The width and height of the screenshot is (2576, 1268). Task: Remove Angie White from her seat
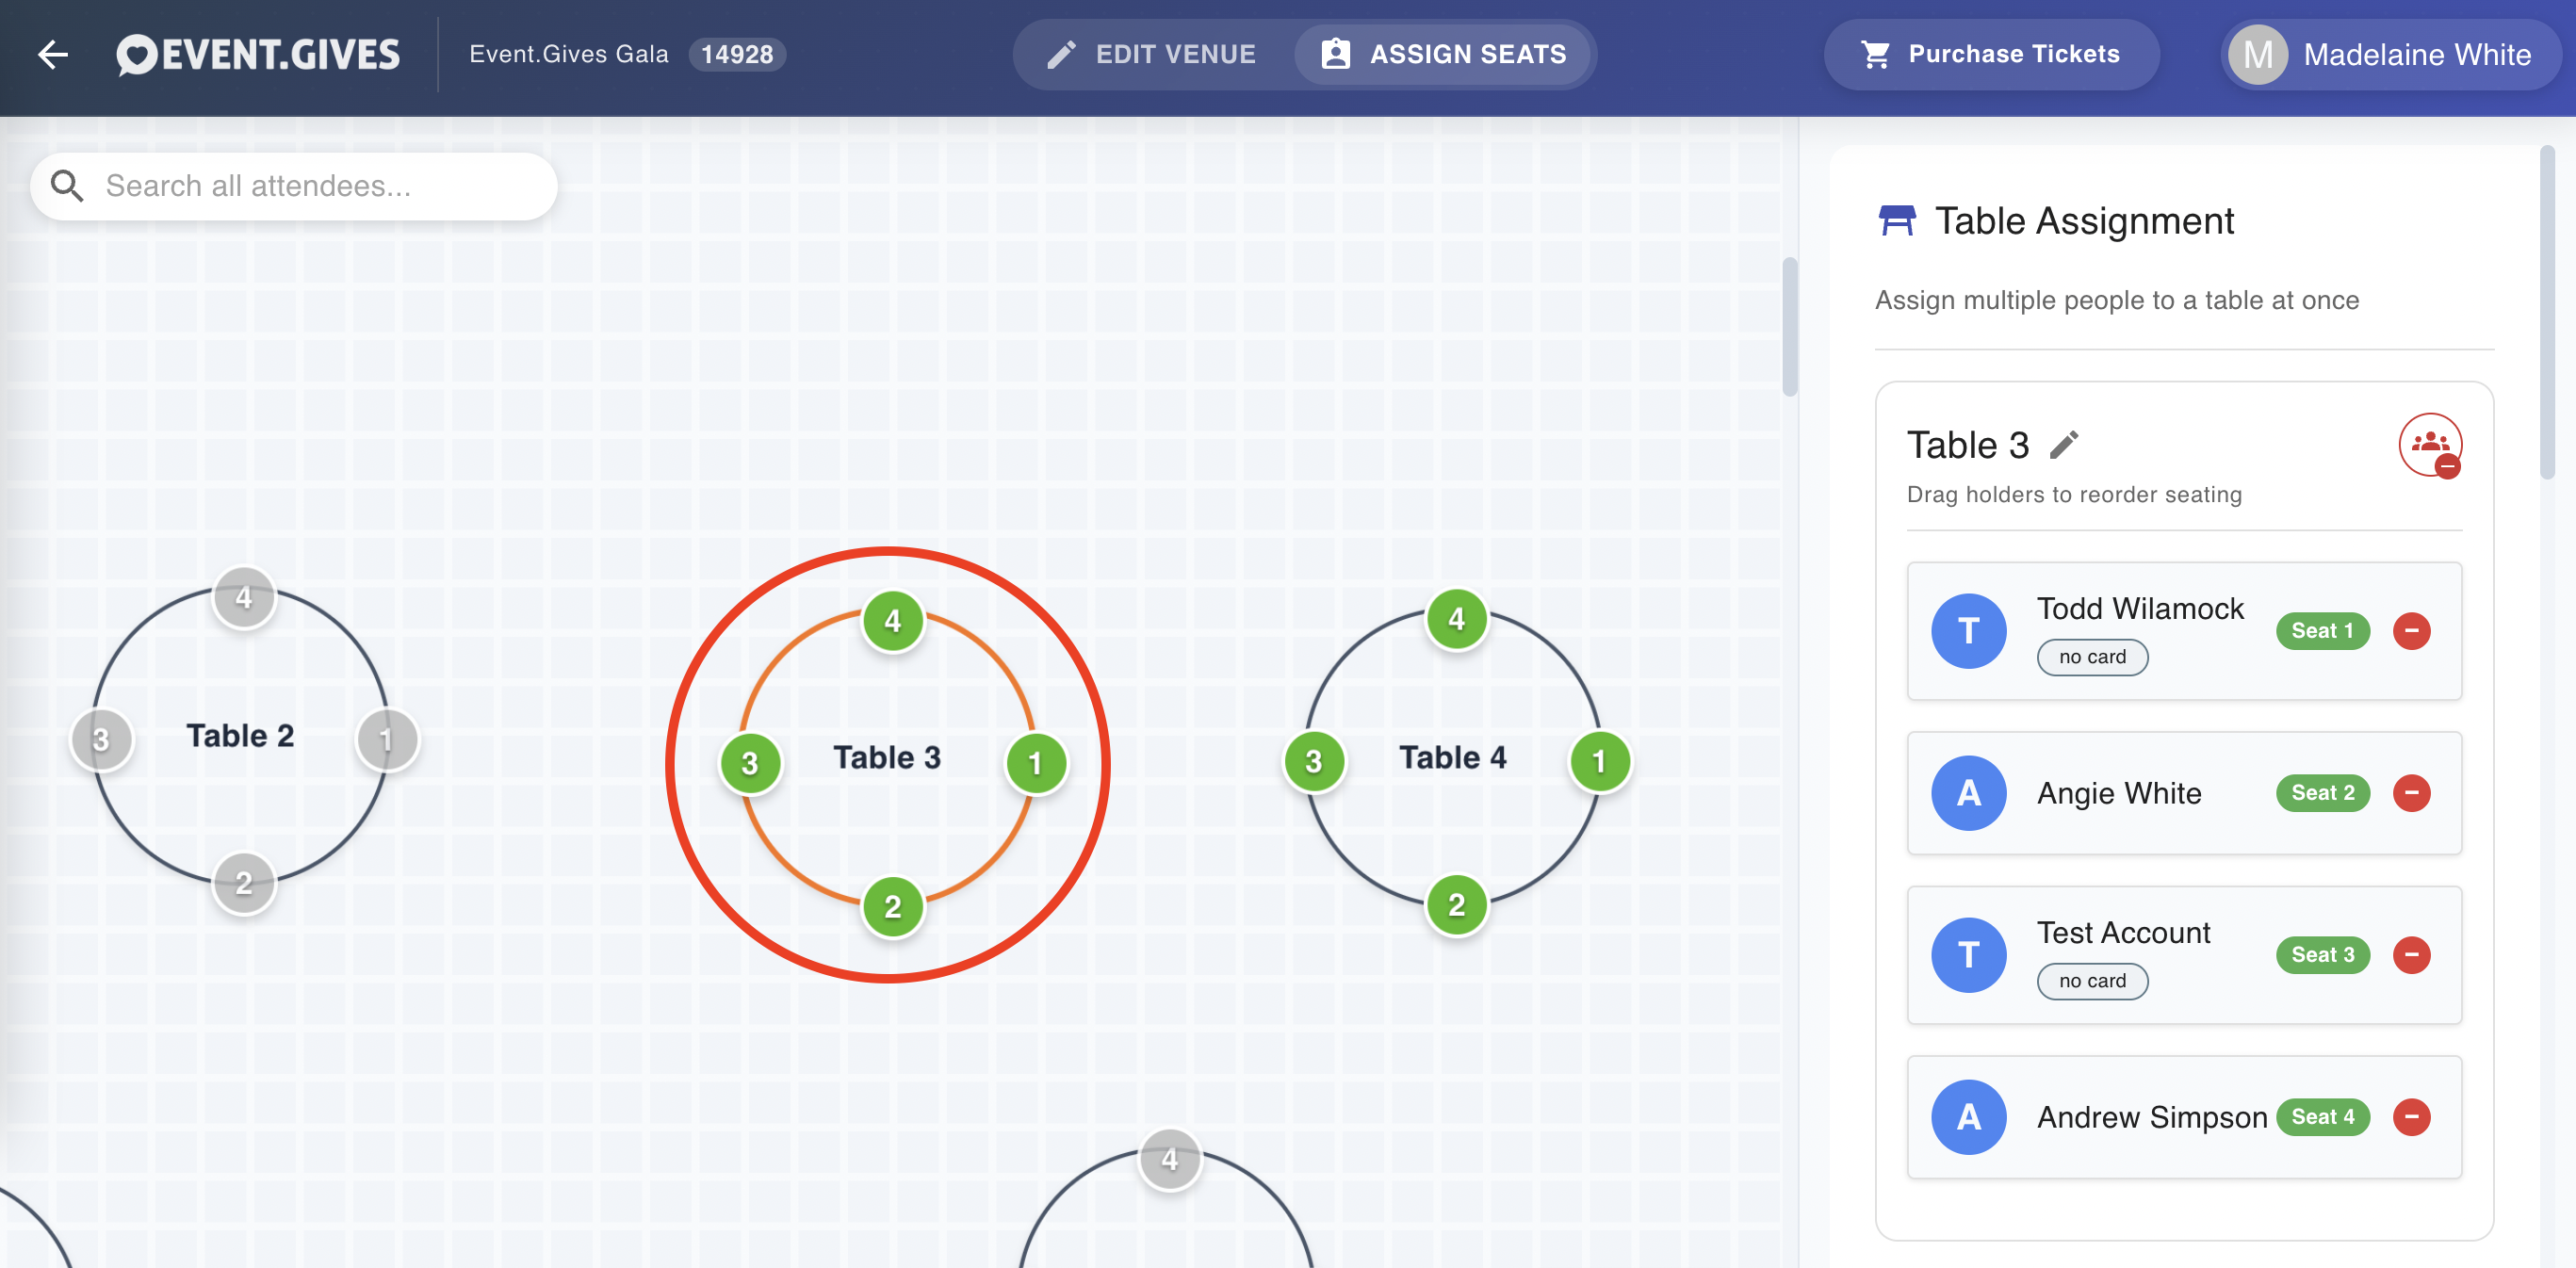point(2411,793)
